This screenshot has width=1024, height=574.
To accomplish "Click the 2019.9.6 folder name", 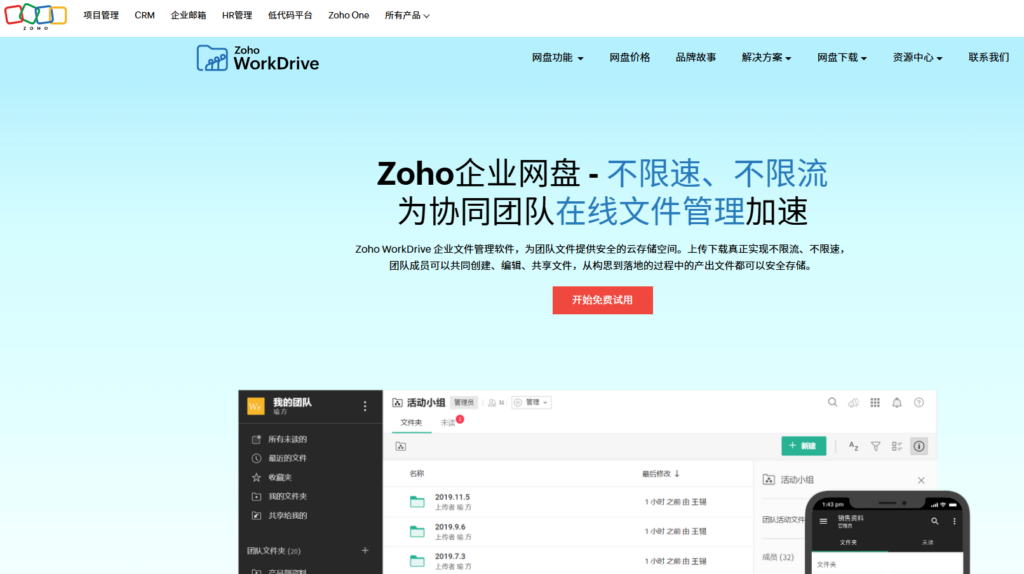I will tap(450, 527).
